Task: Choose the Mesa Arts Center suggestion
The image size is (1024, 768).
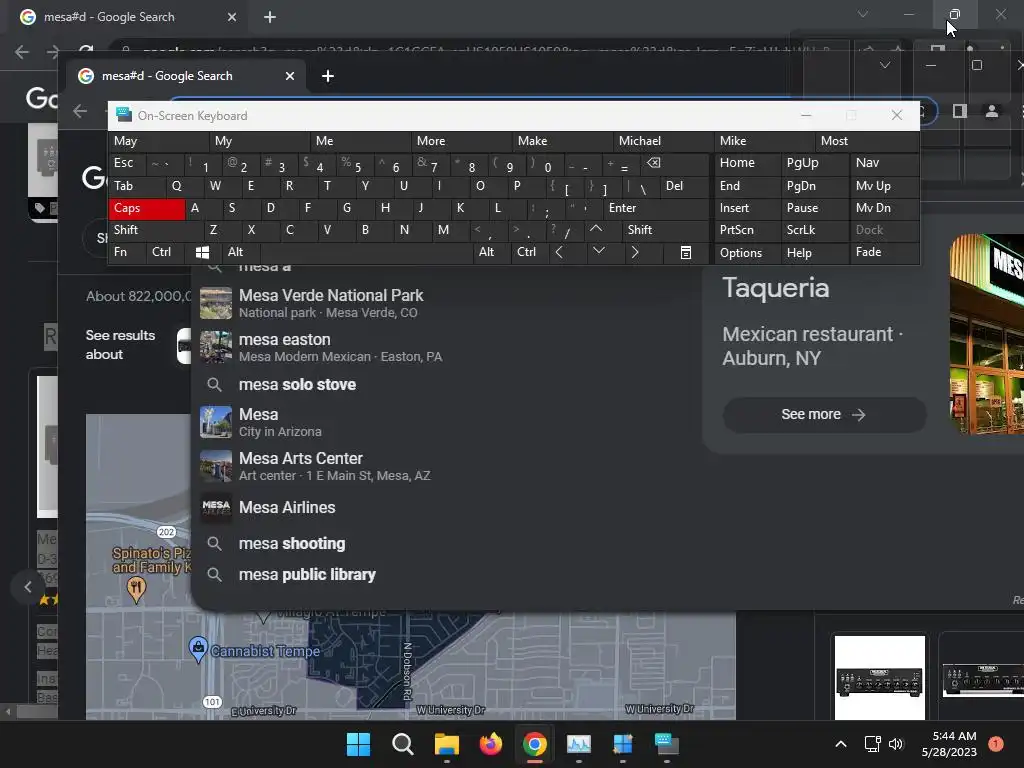Action: coord(444,466)
